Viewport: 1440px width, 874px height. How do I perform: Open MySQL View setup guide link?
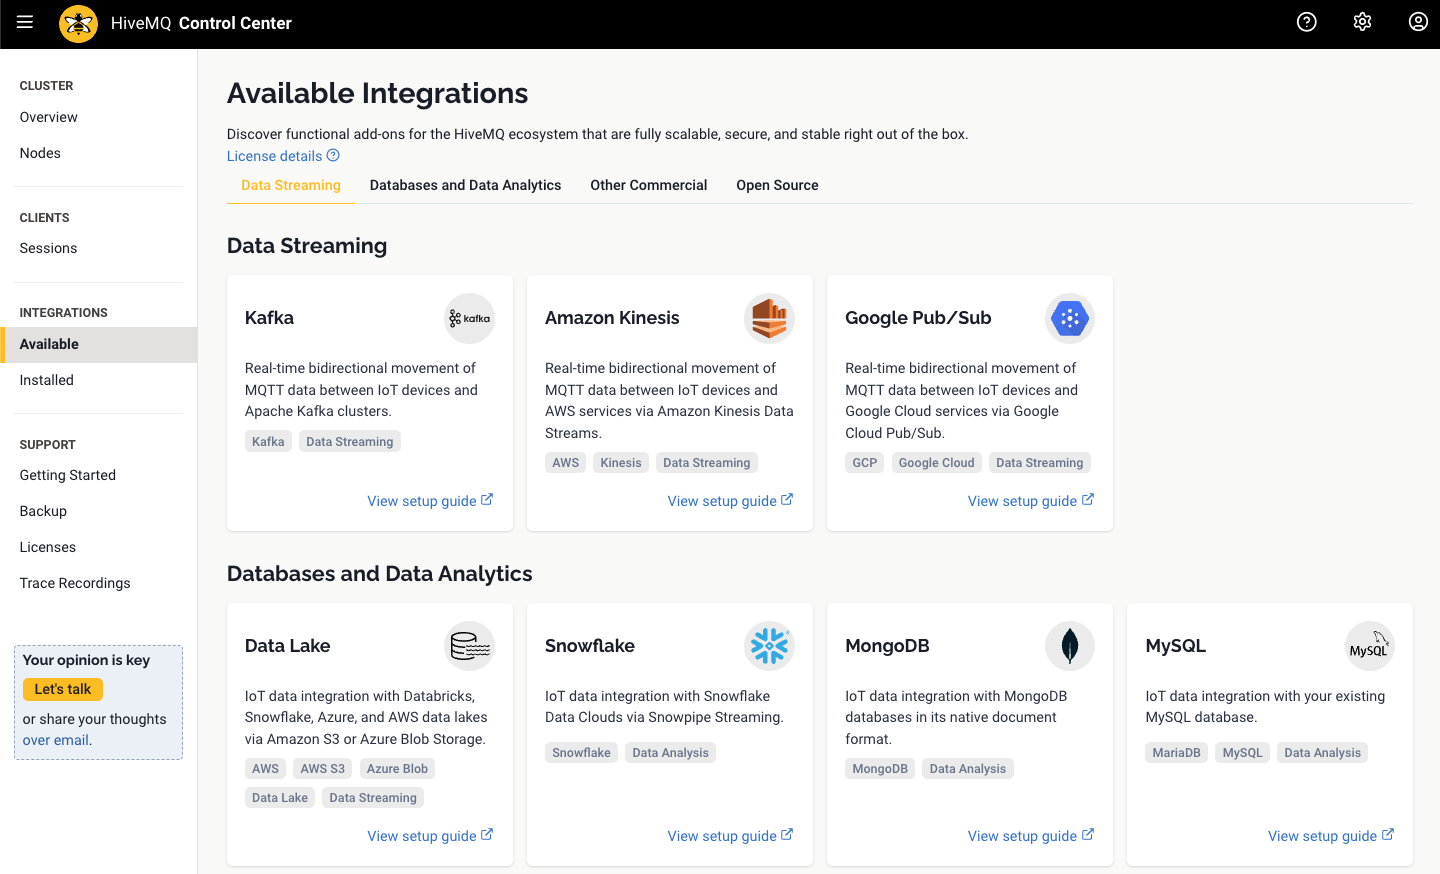click(x=1331, y=836)
